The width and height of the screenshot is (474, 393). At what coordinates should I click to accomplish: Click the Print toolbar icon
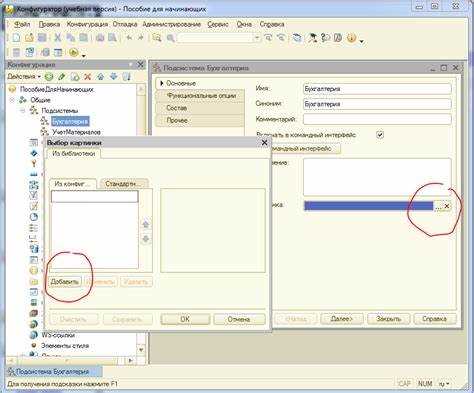pyautogui.click(x=100, y=38)
